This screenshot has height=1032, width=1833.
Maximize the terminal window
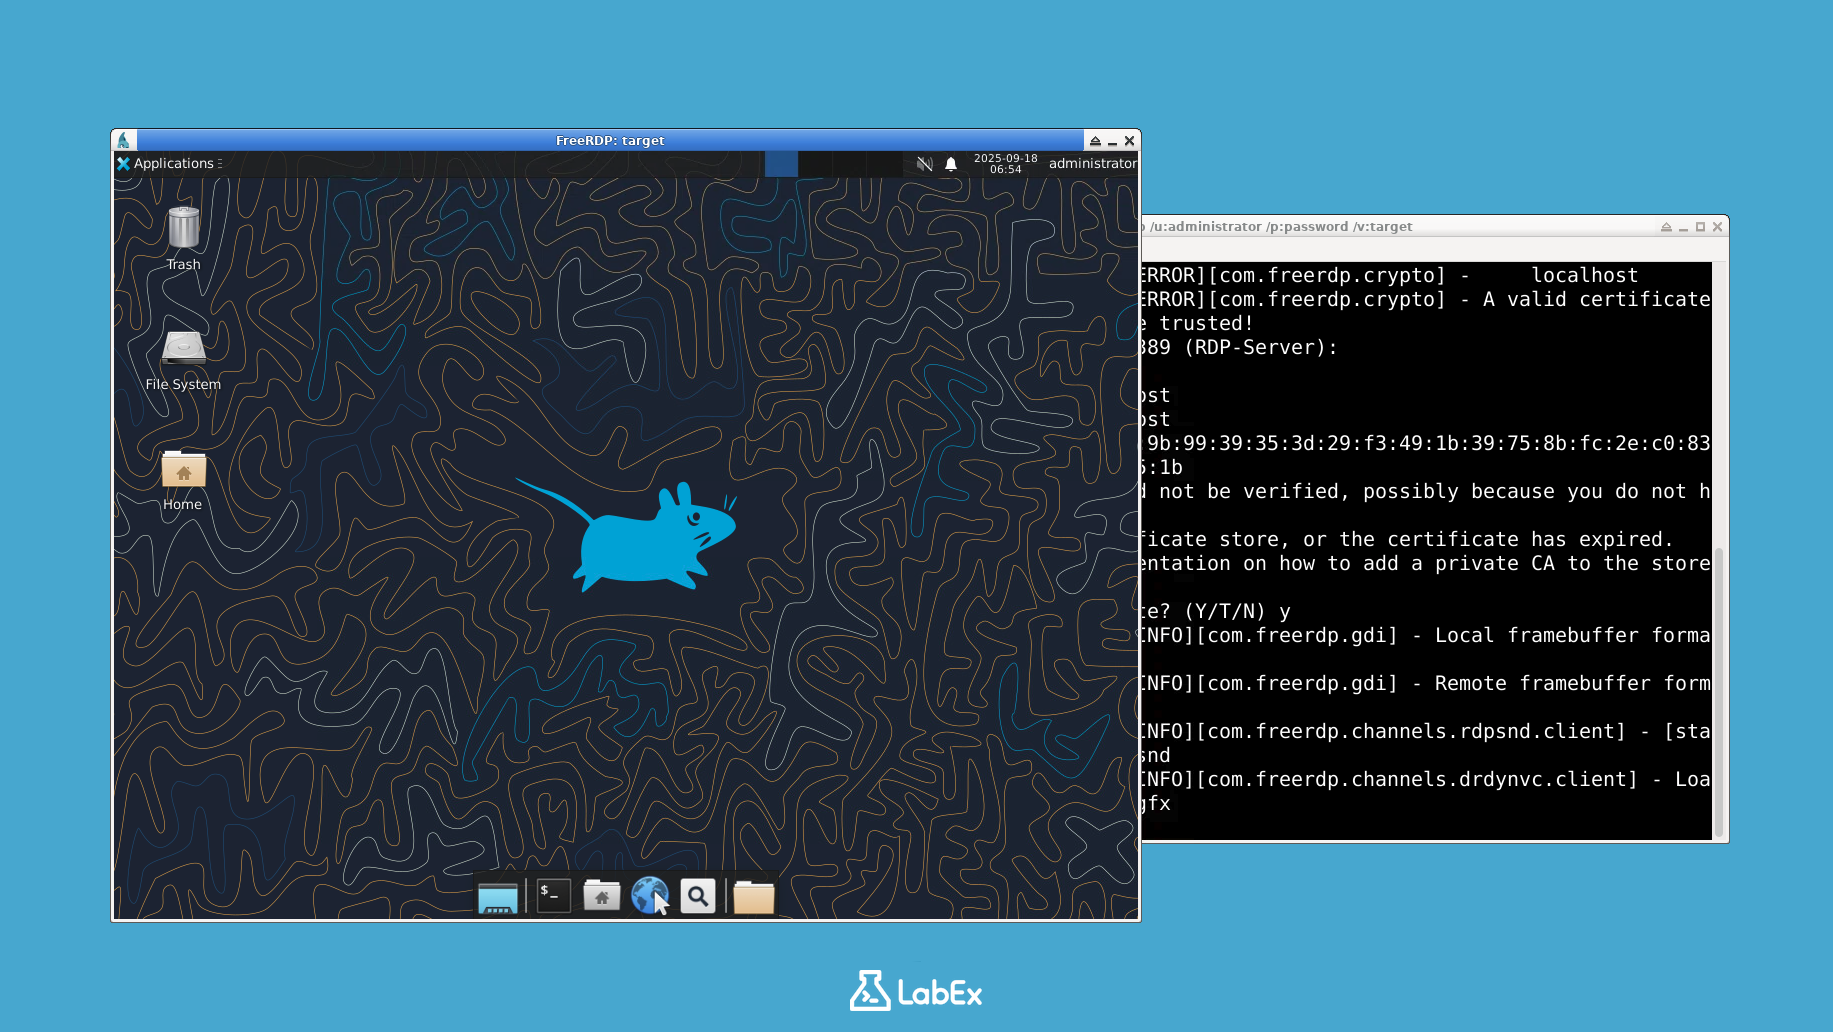(x=1700, y=227)
